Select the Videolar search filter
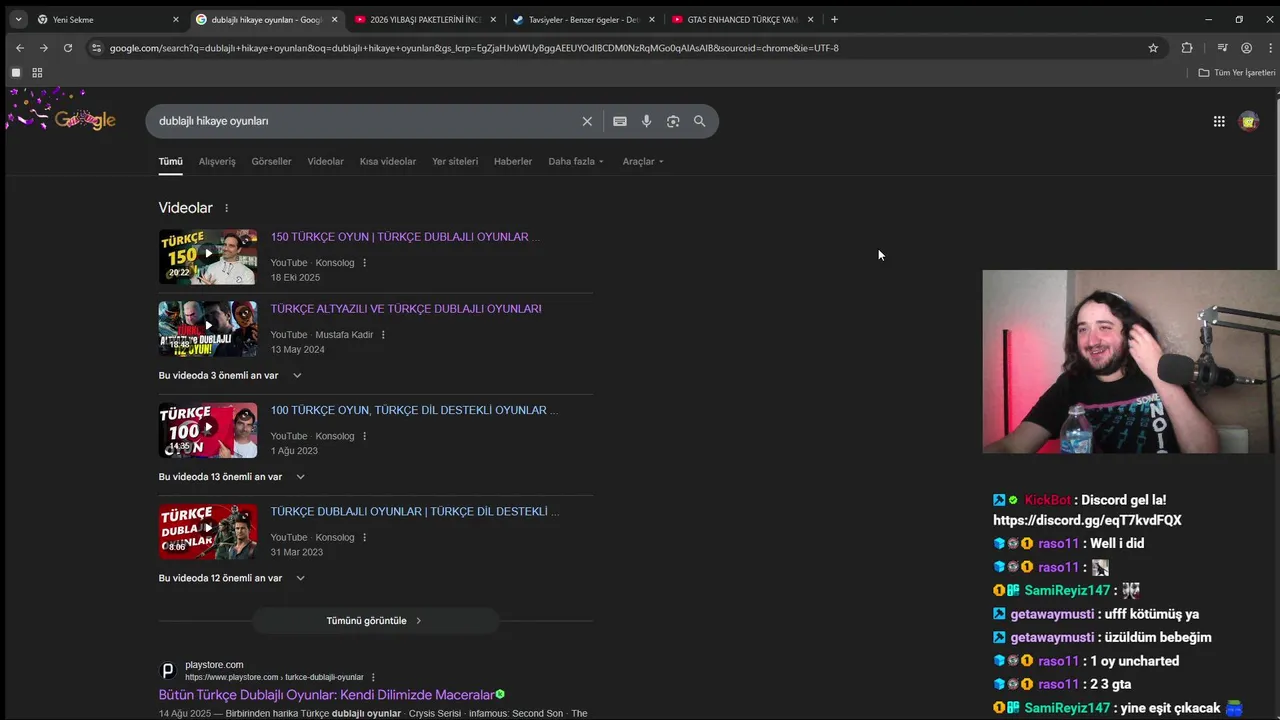The height and width of the screenshot is (720, 1280). (325, 161)
